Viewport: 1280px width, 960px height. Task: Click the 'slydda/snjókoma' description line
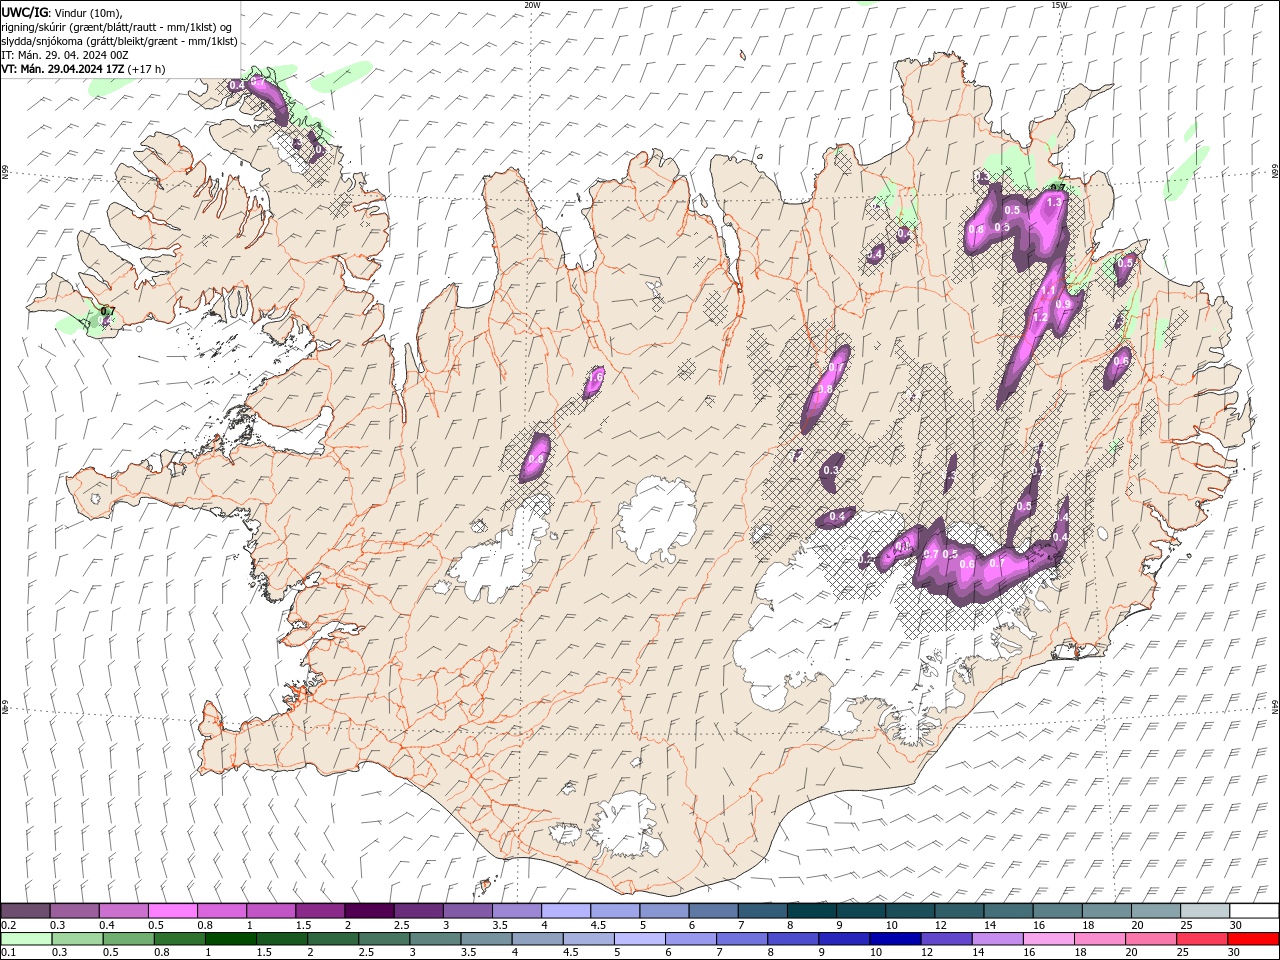(x=120, y=41)
